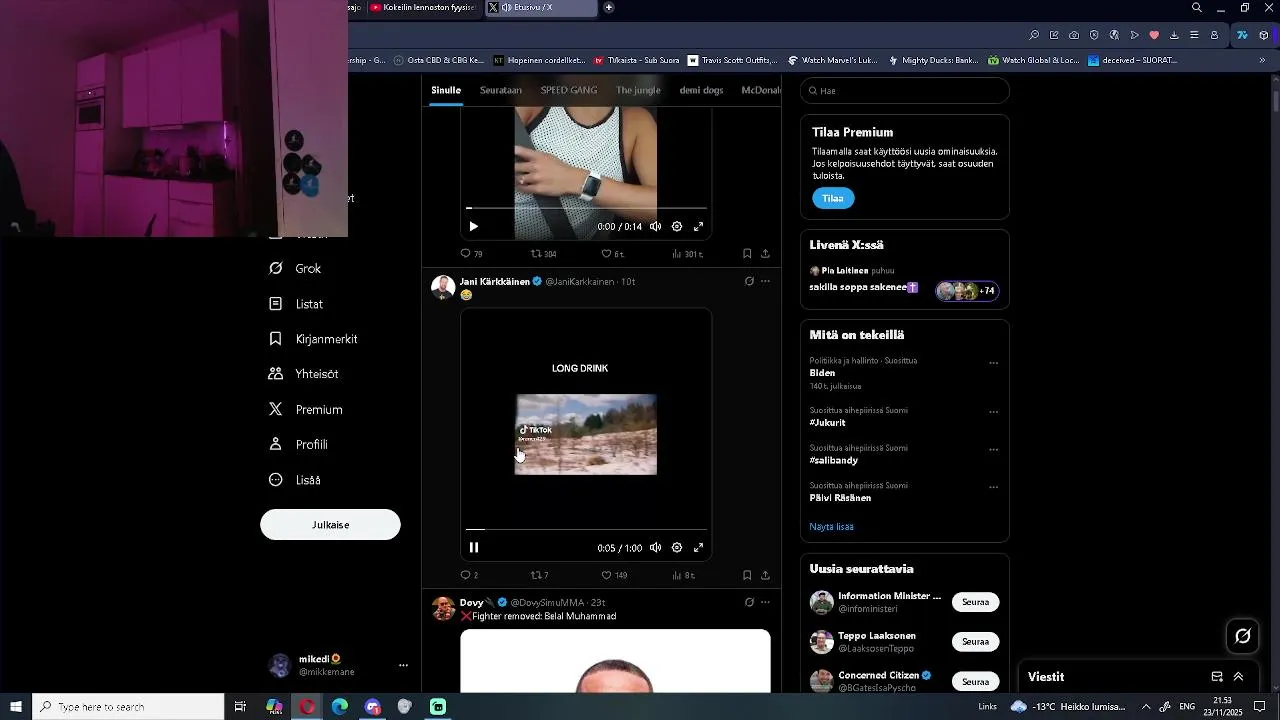
Task: Expand the Viestit messages drawer
Action: point(1238,677)
